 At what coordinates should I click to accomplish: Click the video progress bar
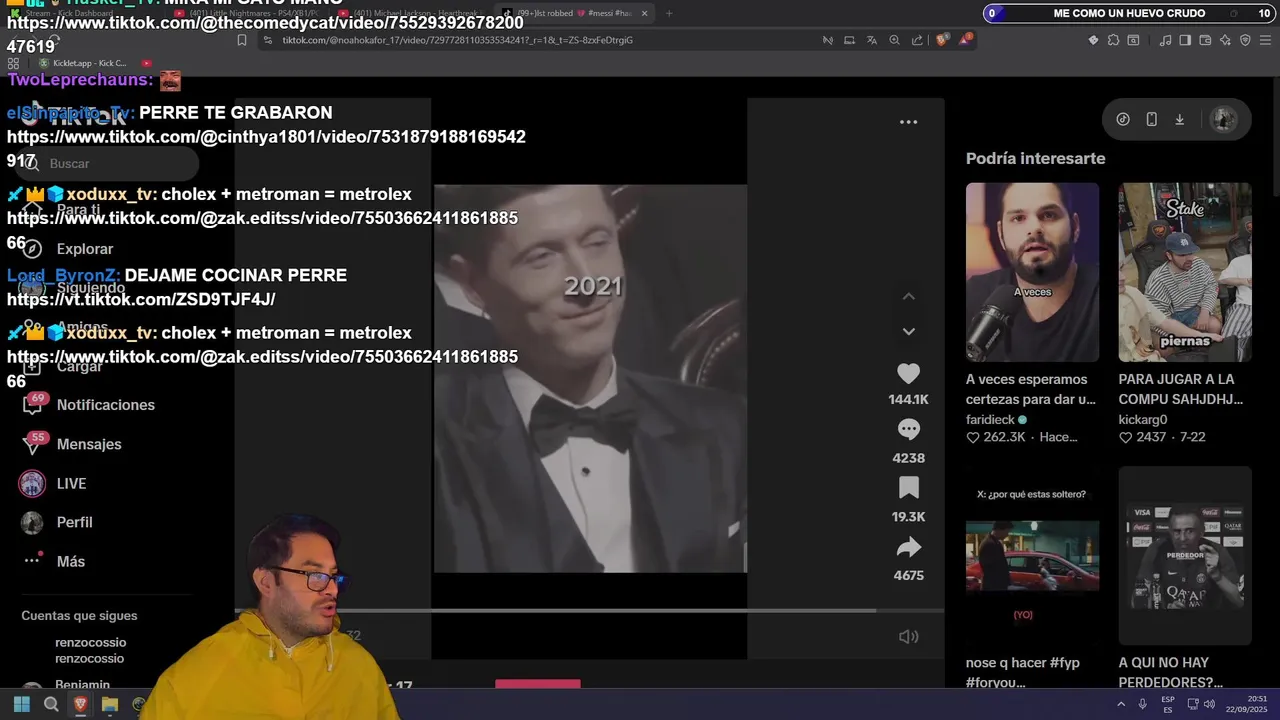click(589, 611)
